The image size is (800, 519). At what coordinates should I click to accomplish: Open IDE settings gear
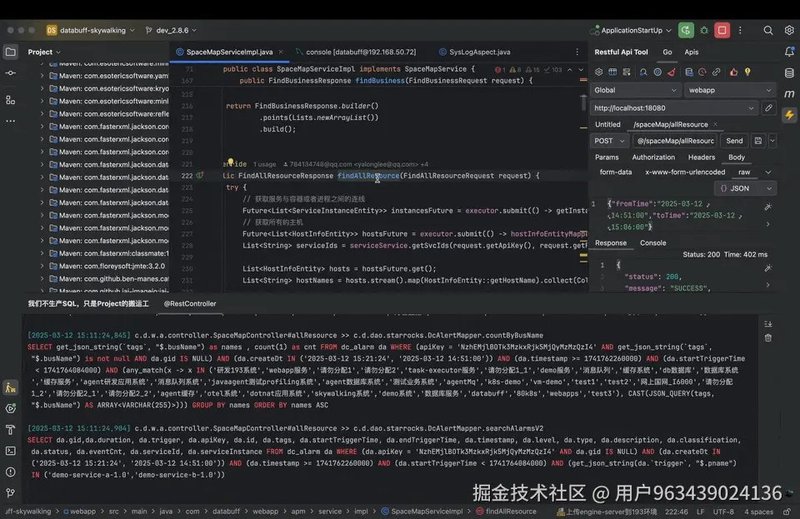tap(789, 31)
